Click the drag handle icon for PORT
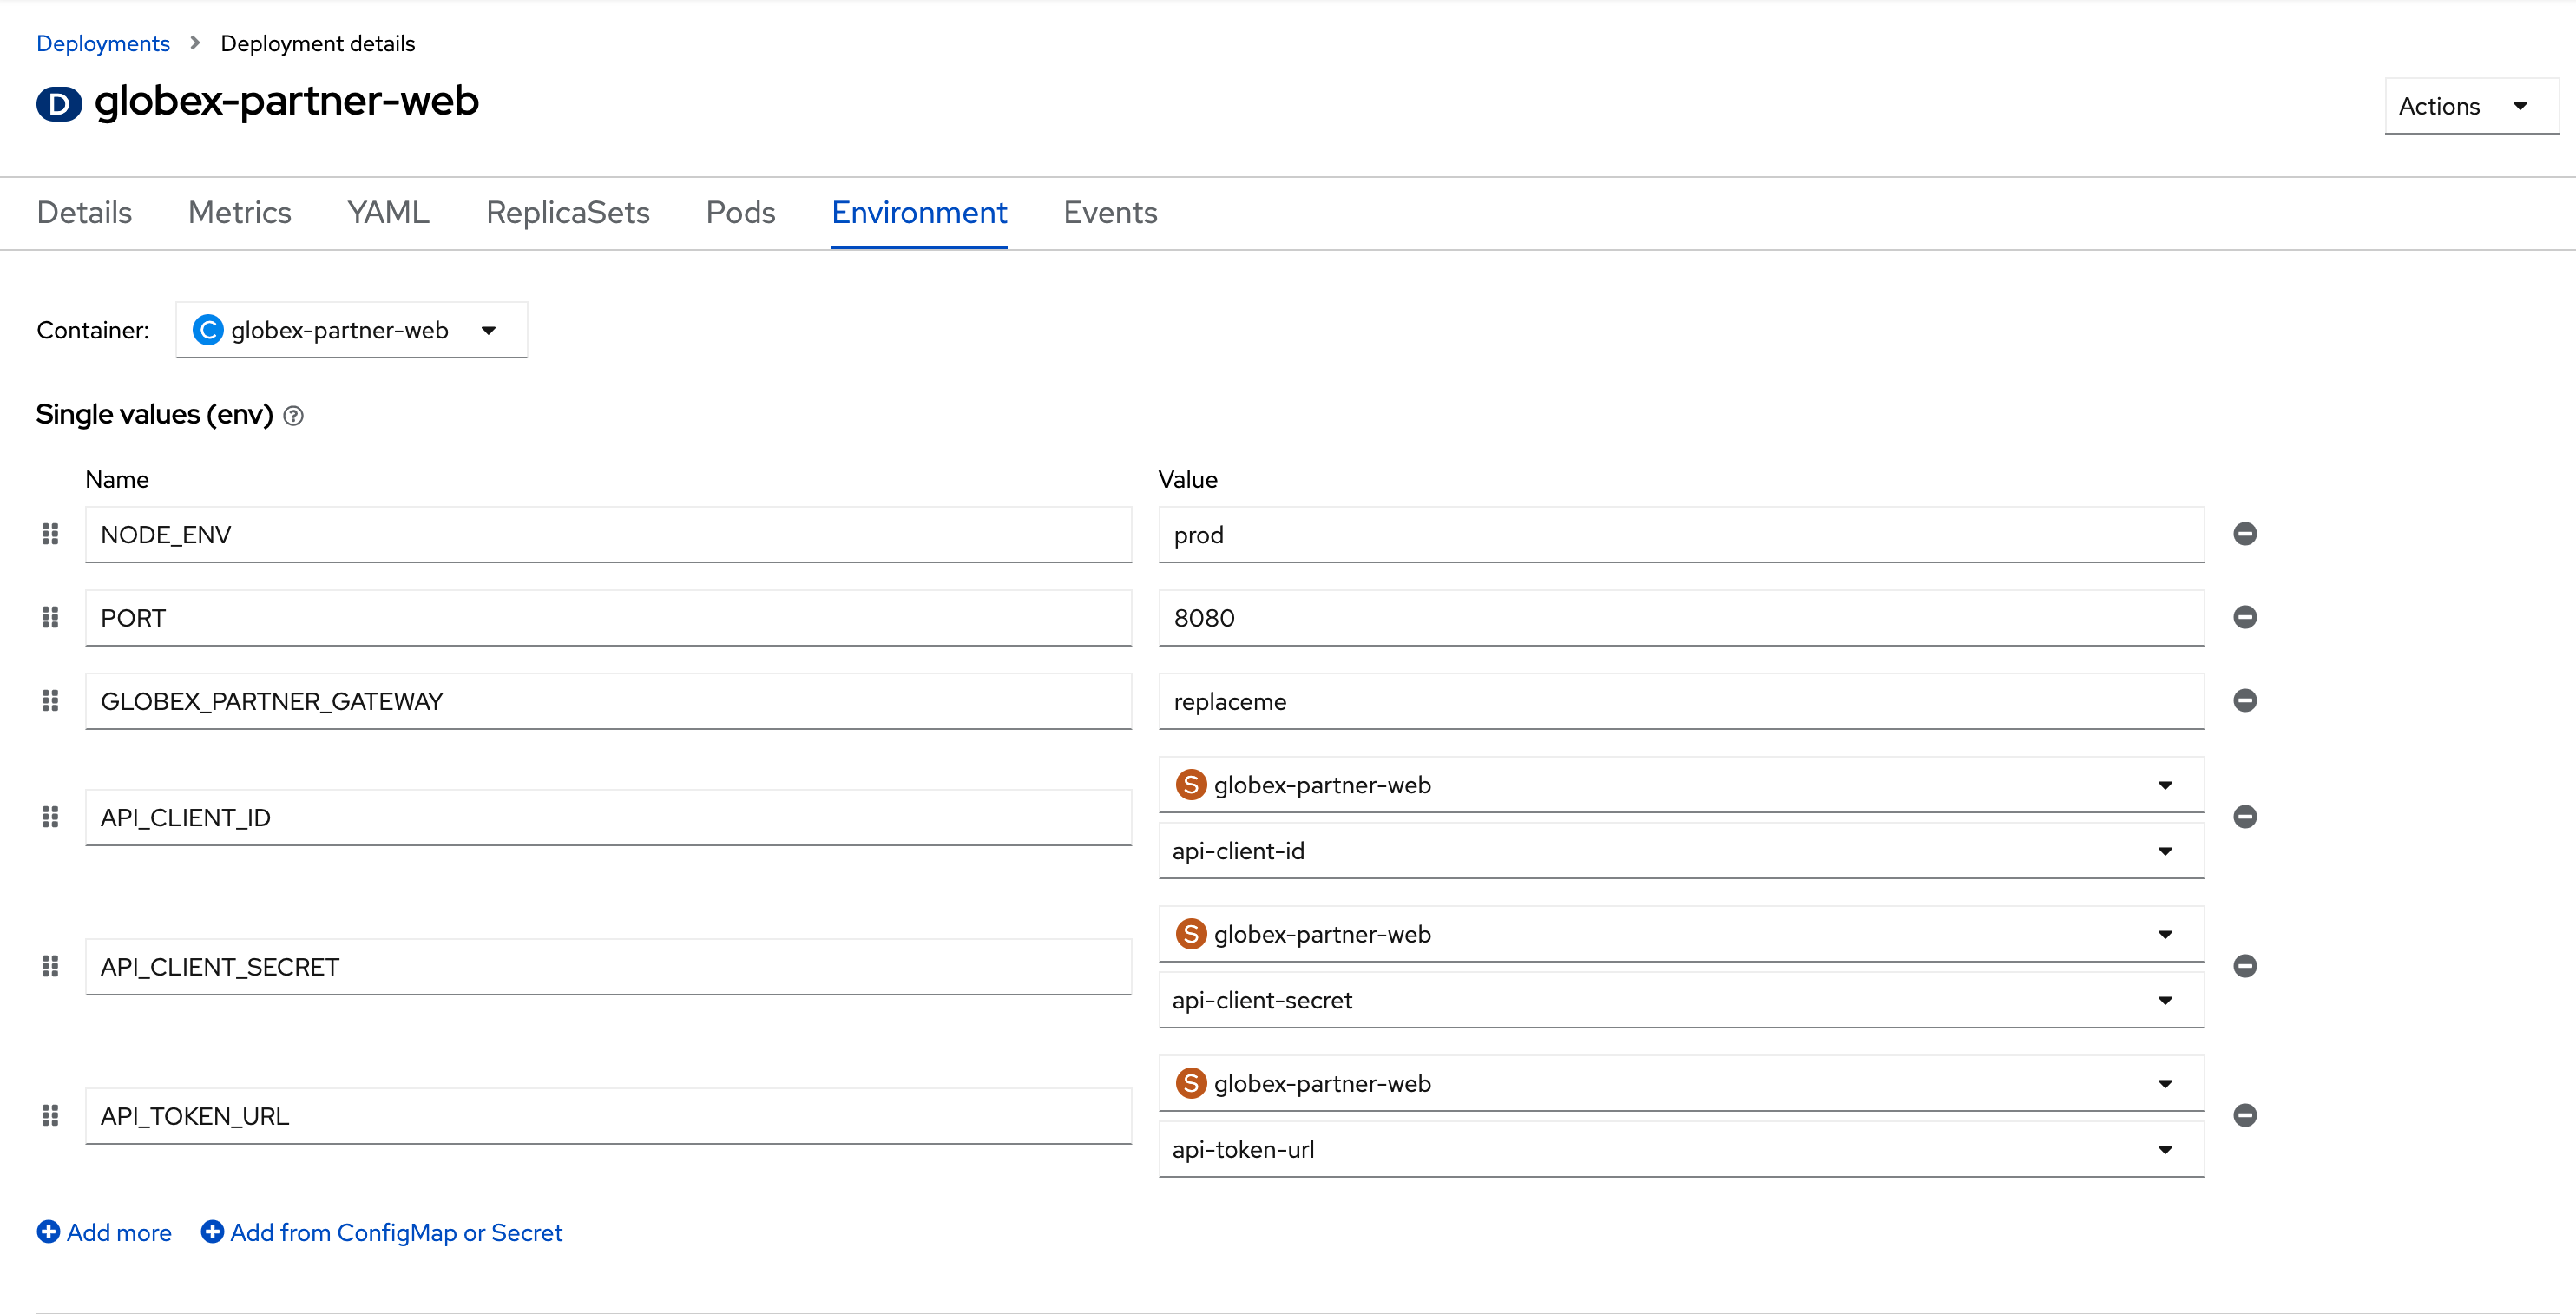This screenshot has height=1314, width=2576. [50, 617]
